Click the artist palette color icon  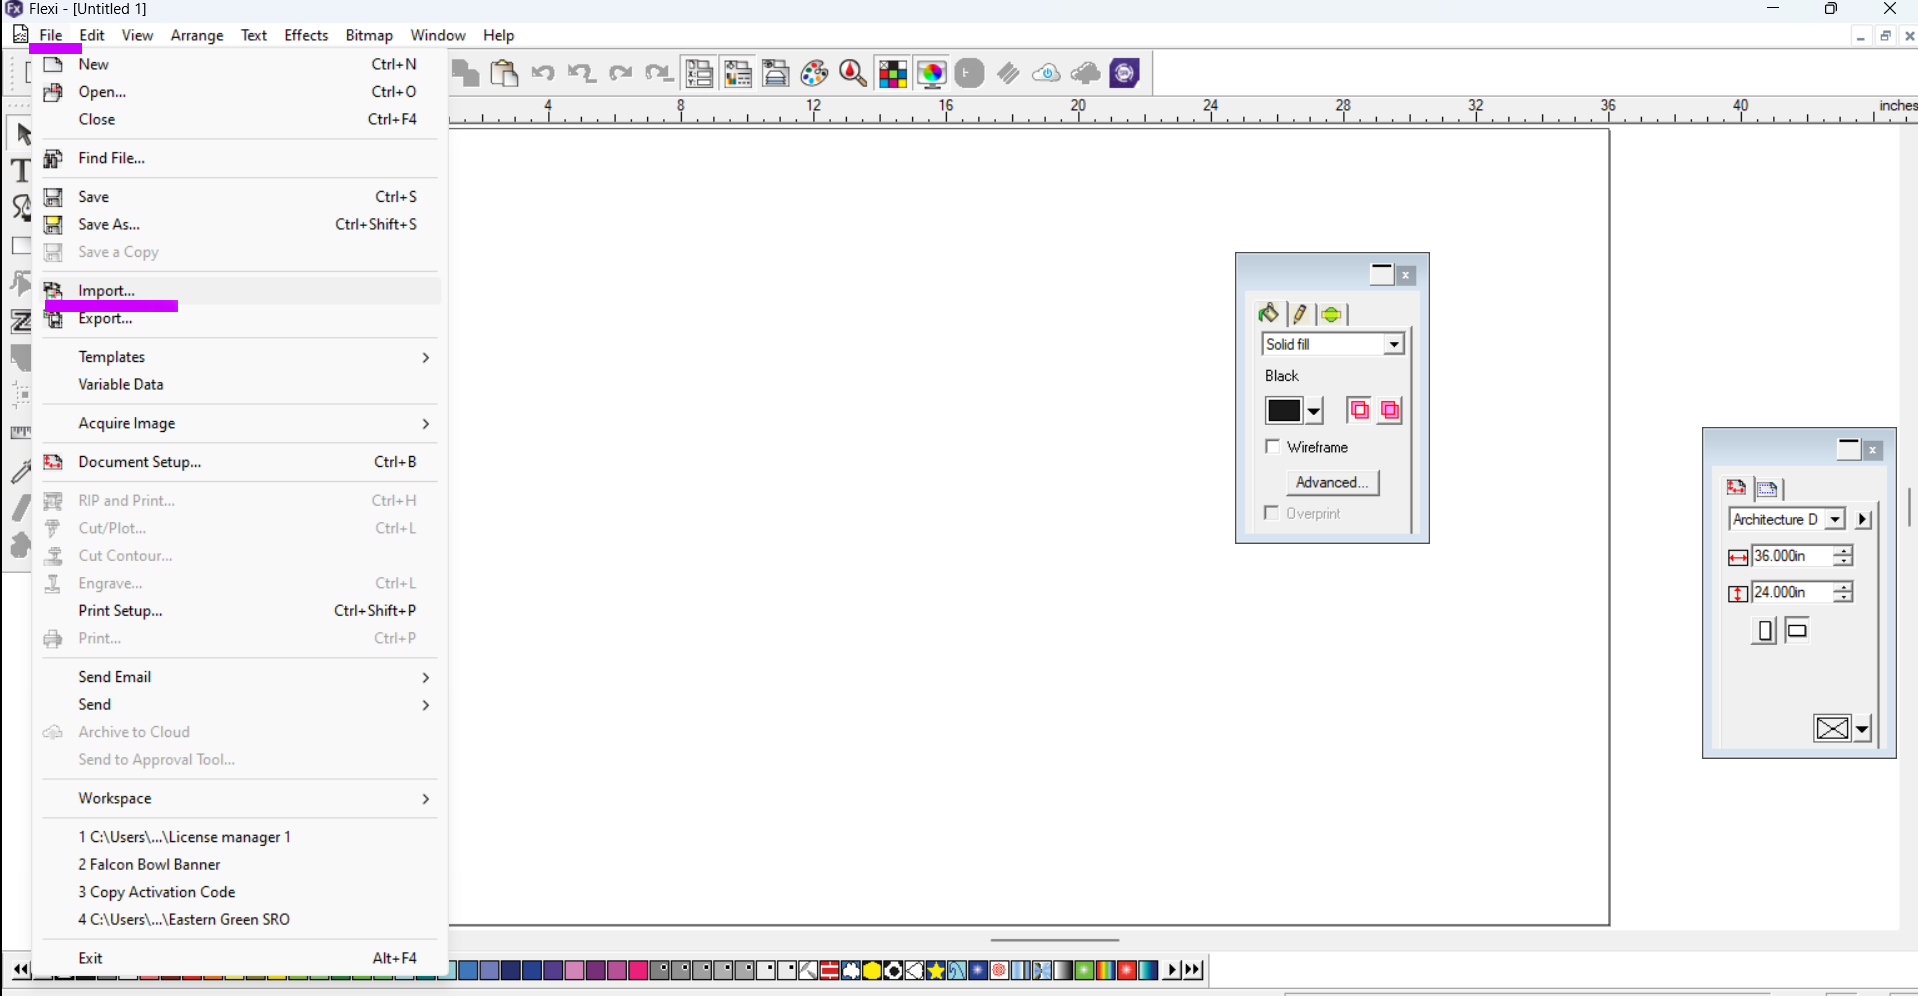pos(815,73)
